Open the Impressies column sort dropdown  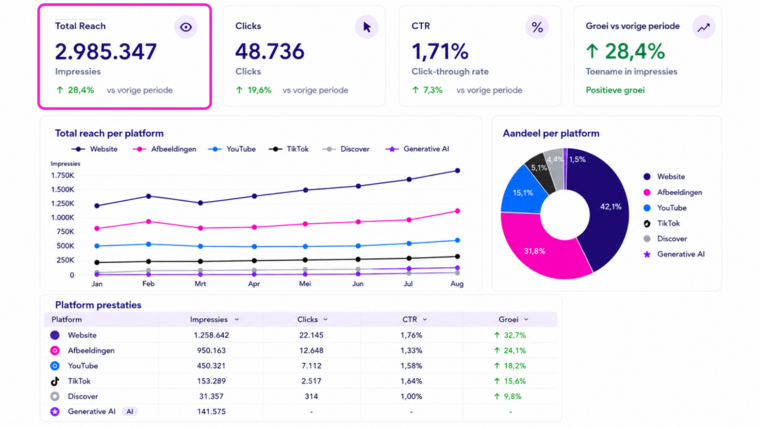click(237, 319)
